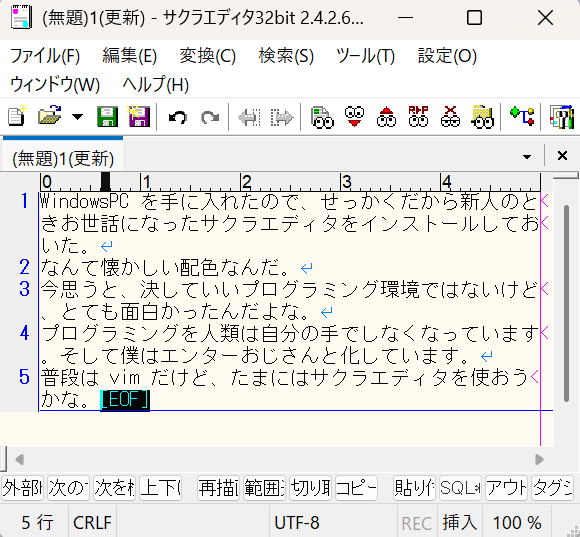Click the vertical scrollbar thumb
Image resolution: width=580 pixels, height=537 pixels.
tap(566, 303)
